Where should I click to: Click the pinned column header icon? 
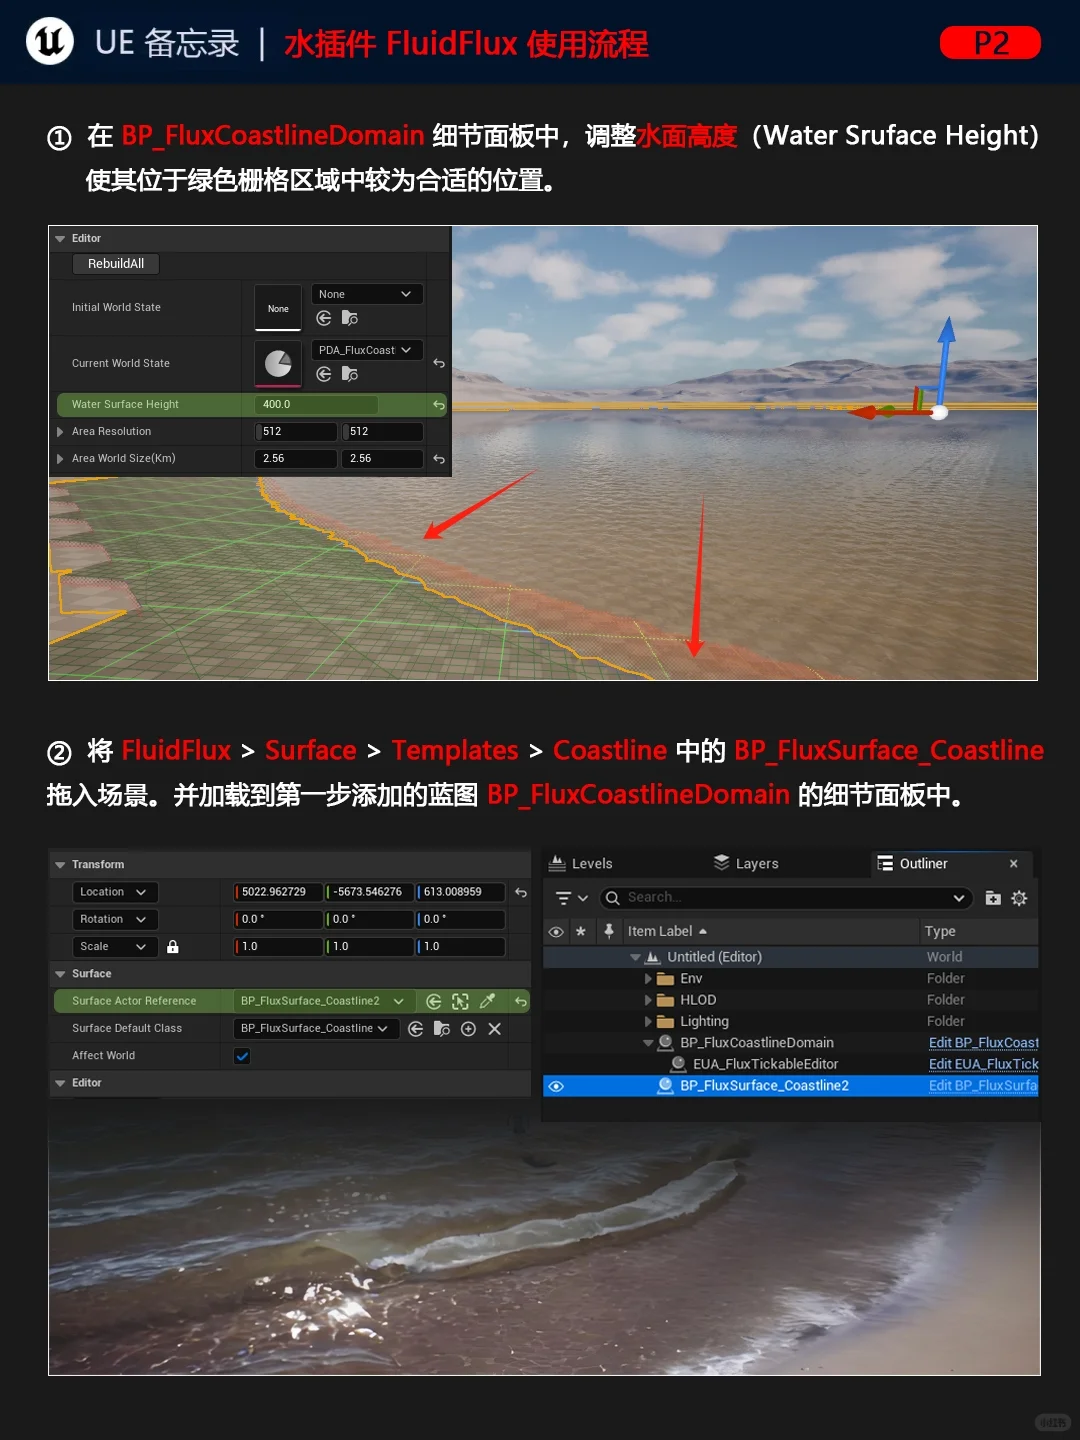609,931
